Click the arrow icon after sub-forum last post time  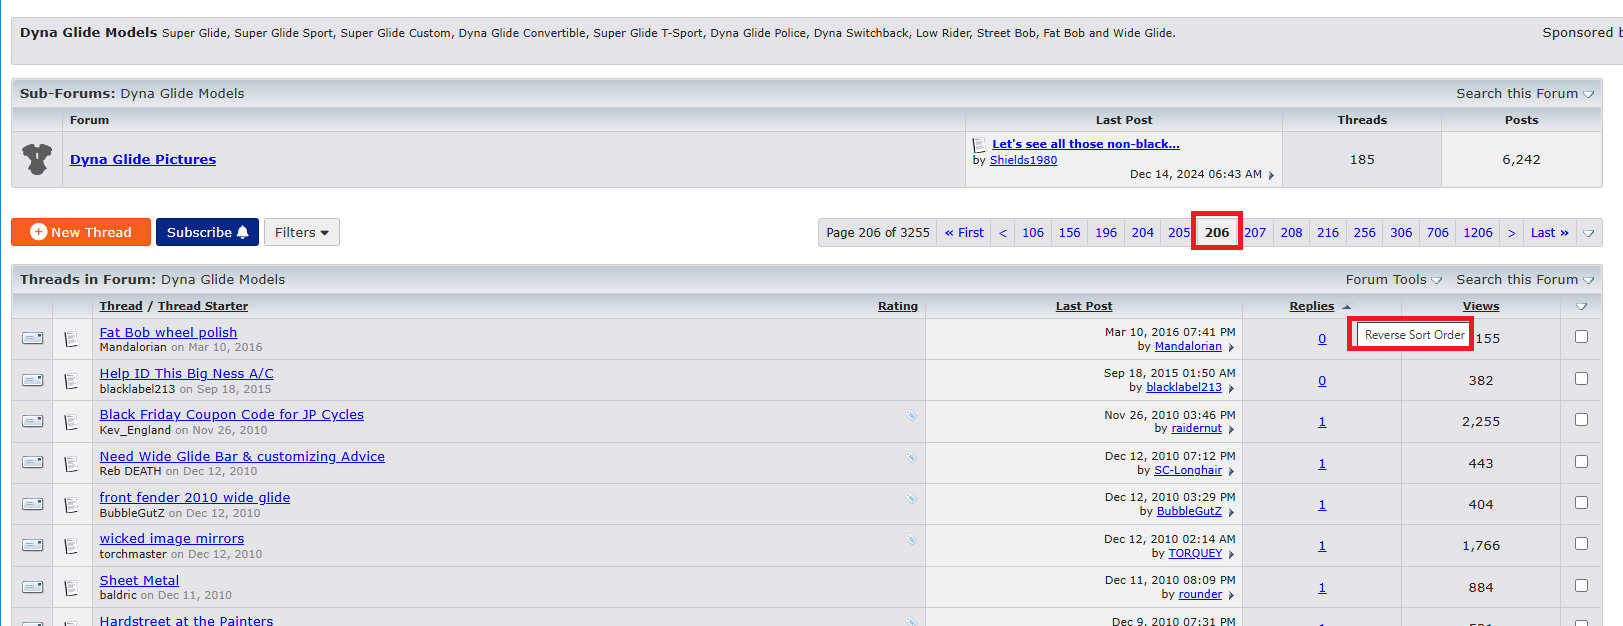pyautogui.click(x=1271, y=175)
